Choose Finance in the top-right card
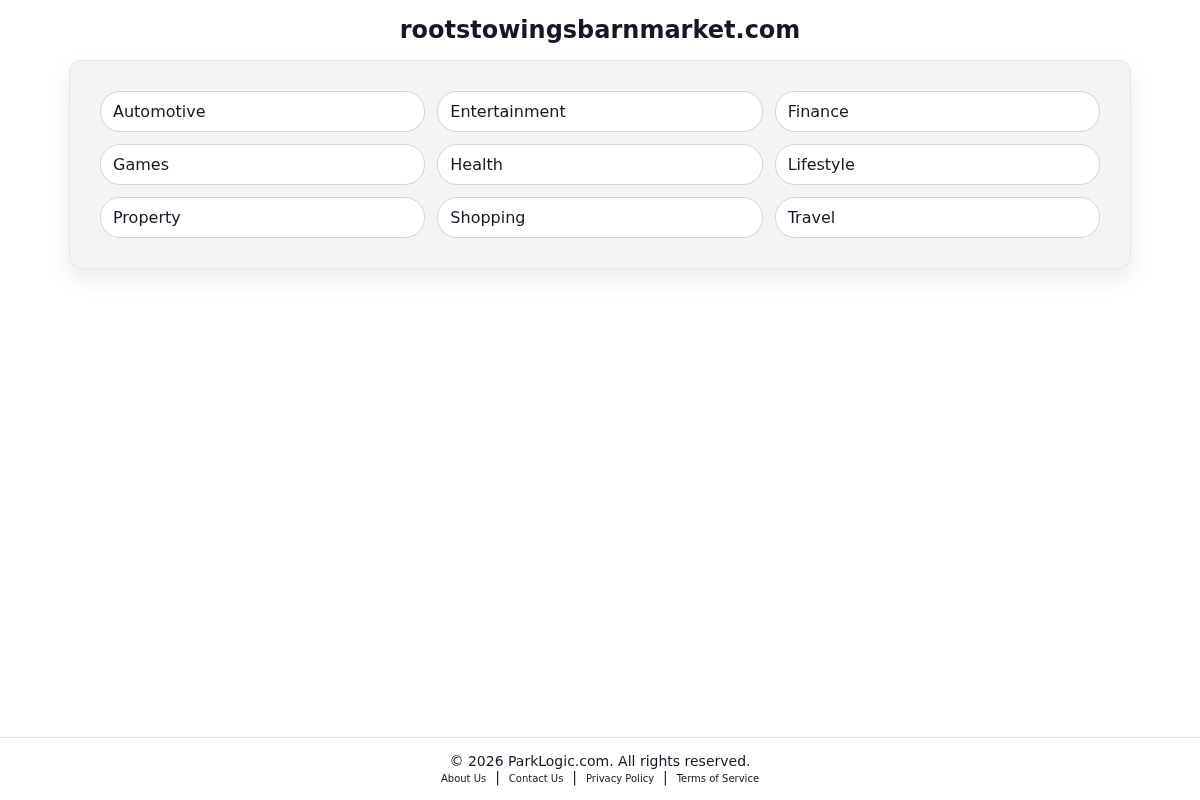 point(937,111)
